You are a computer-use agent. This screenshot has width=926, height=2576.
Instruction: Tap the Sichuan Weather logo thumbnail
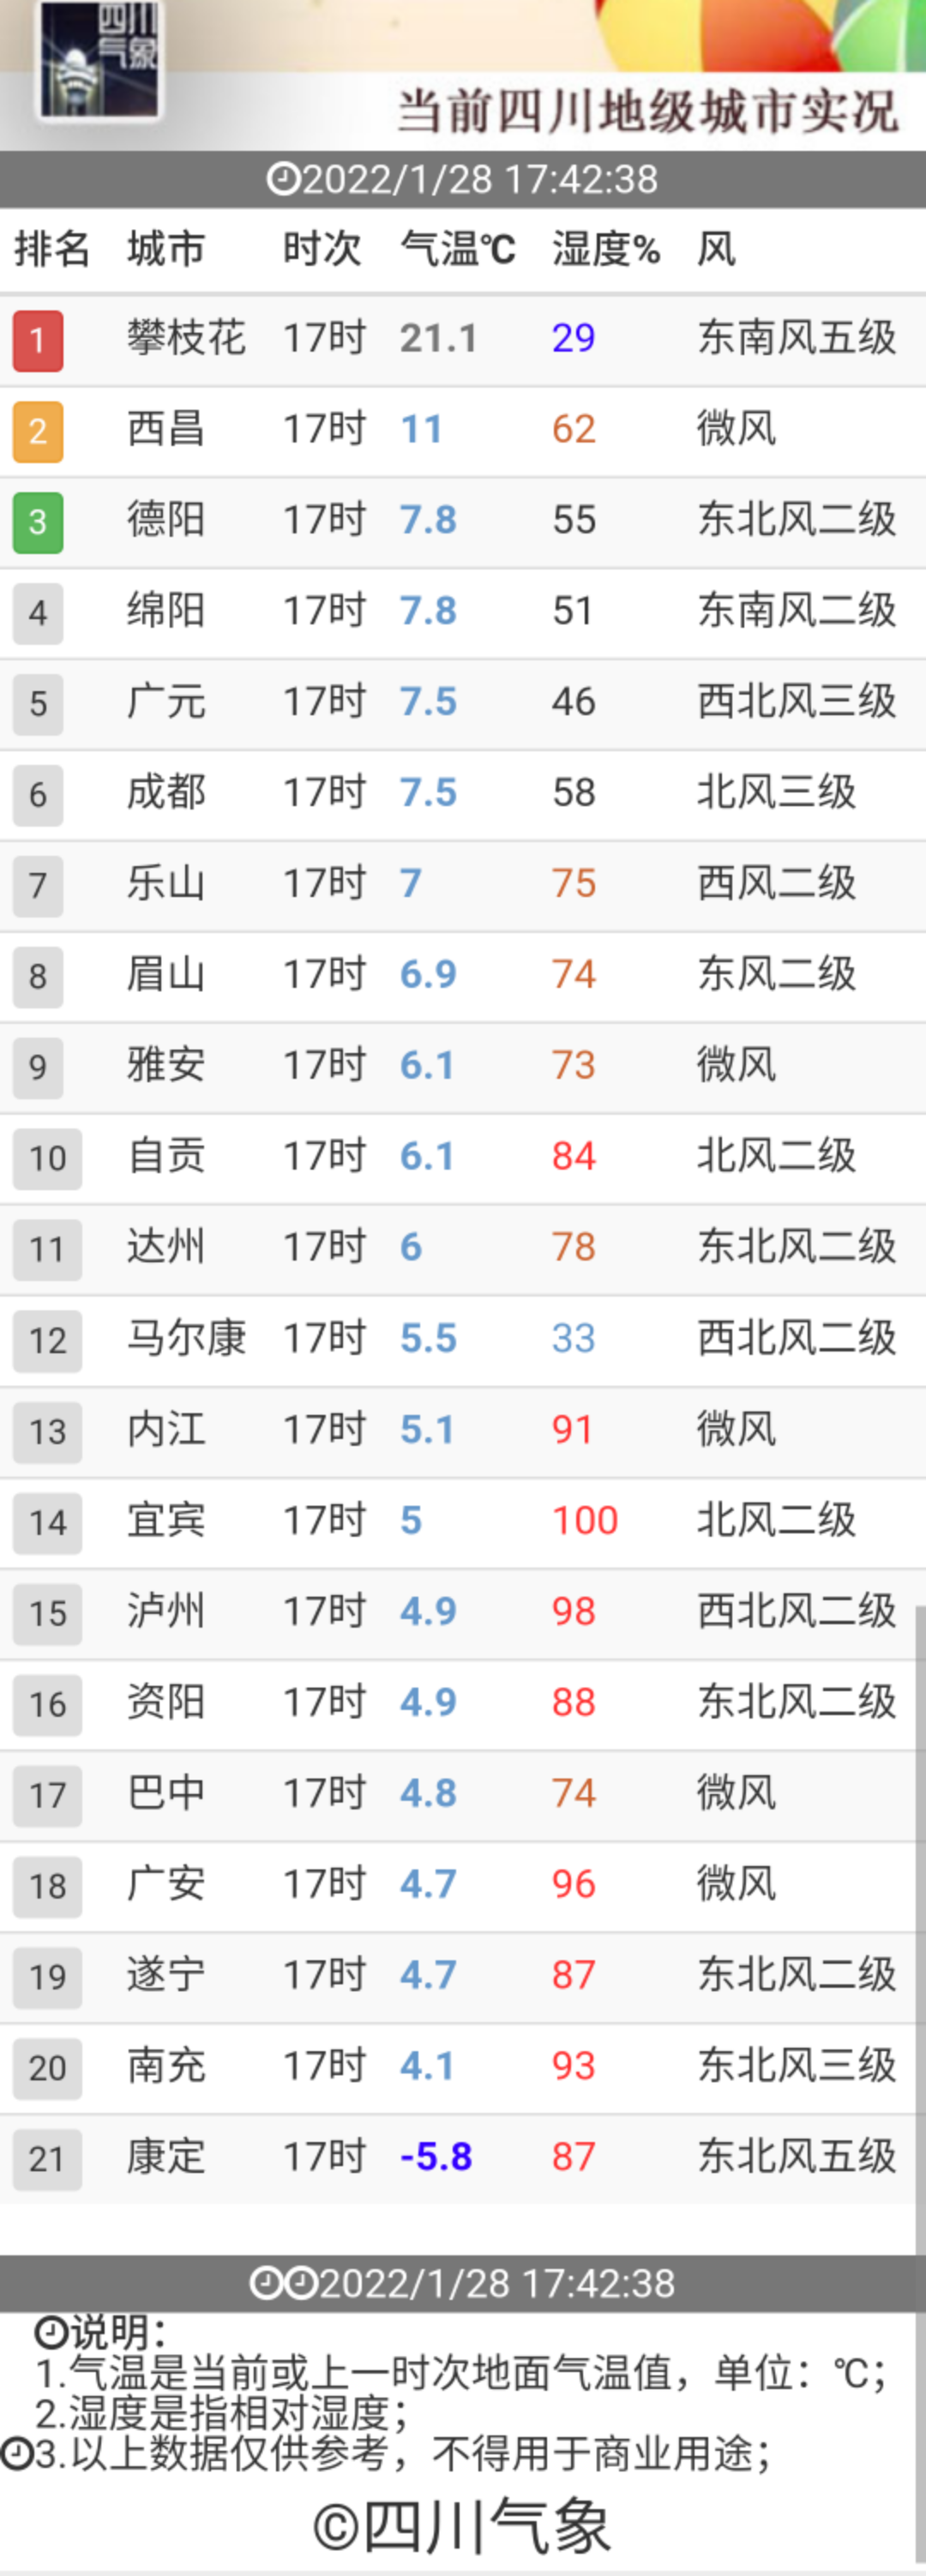[100, 60]
